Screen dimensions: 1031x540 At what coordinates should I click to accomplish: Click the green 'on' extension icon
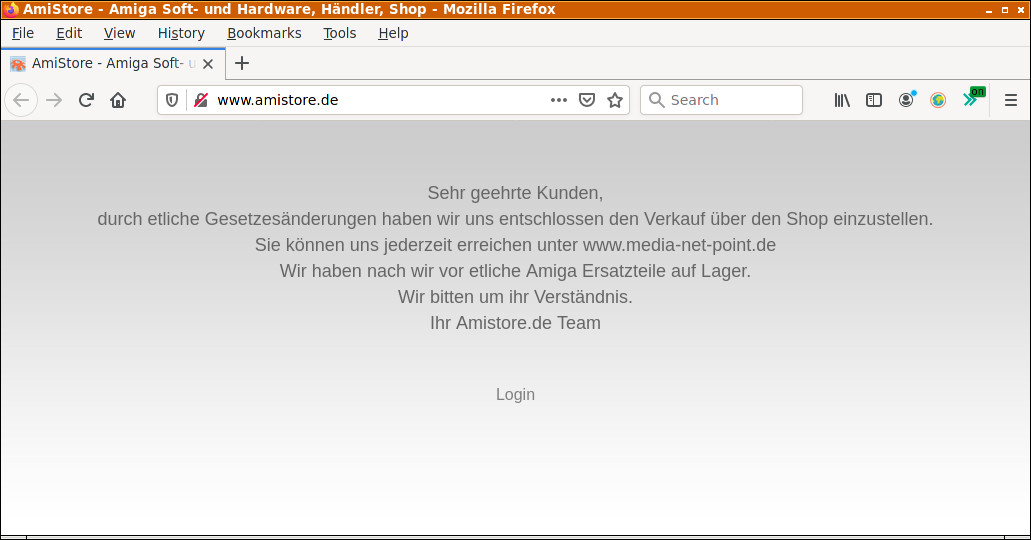[x=973, y=98]
